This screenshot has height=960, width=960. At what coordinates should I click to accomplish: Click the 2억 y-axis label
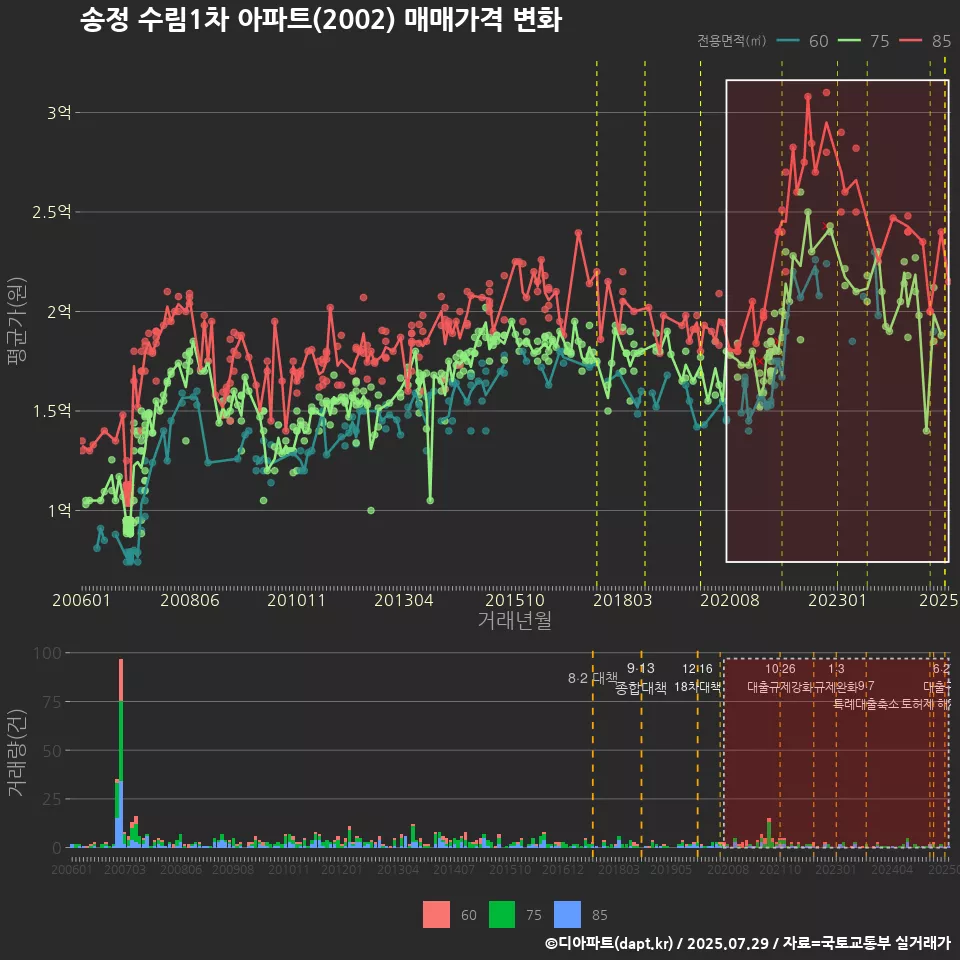tap(59, 312)
